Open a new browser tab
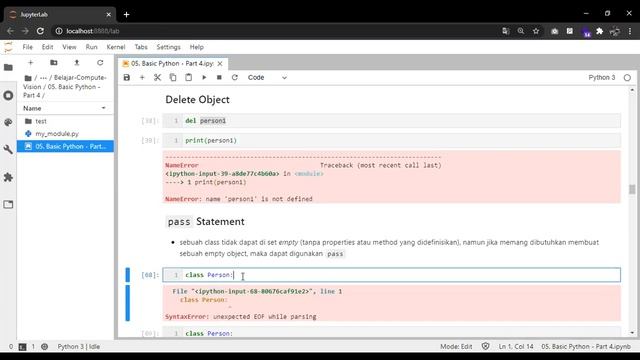Viewport: 640px width, 360px height. pos(127,15)
